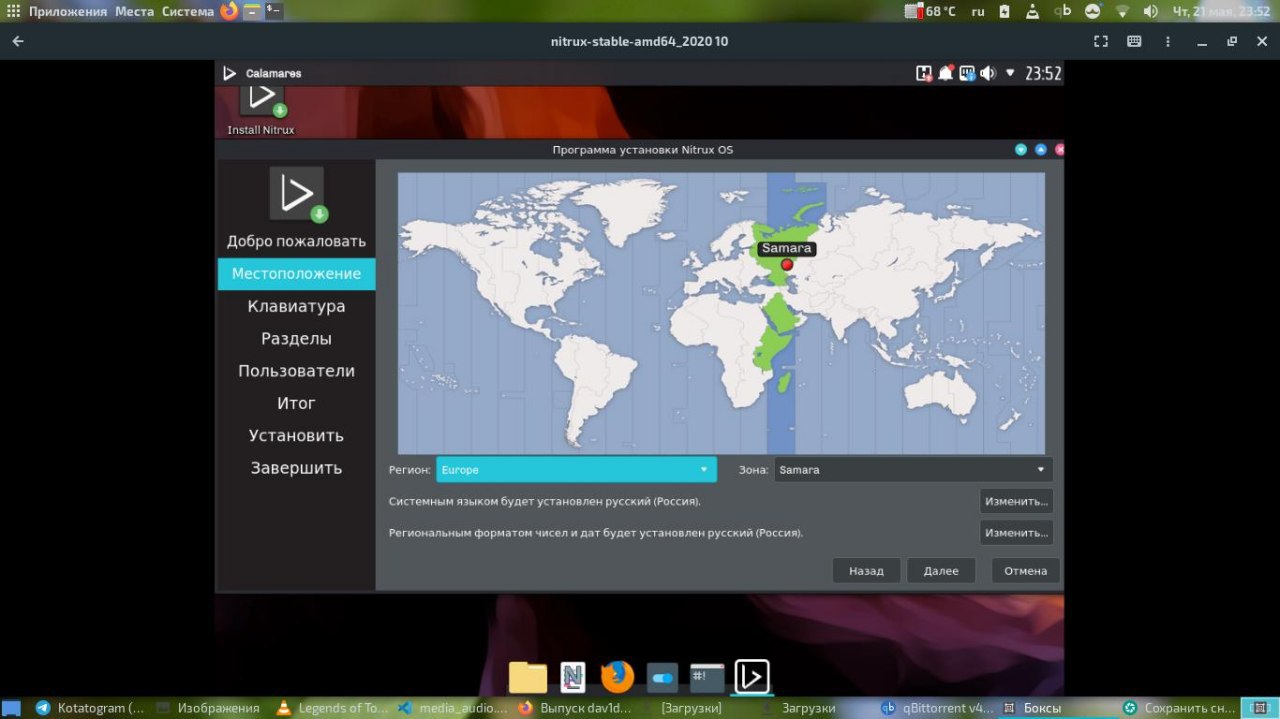1280x719 pixels.
Task: Click the volume icon in Nitrux tray
Action: 988,73
